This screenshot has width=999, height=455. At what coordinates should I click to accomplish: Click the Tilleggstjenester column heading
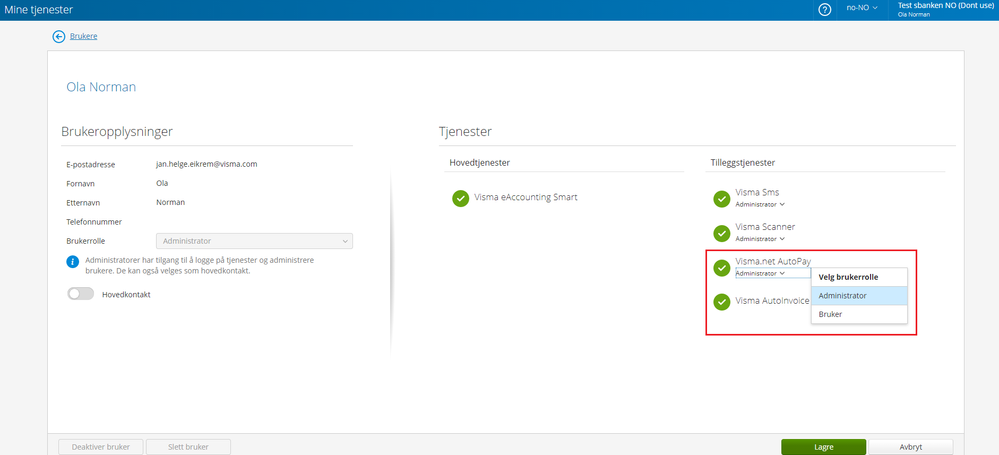click(743, 163)
